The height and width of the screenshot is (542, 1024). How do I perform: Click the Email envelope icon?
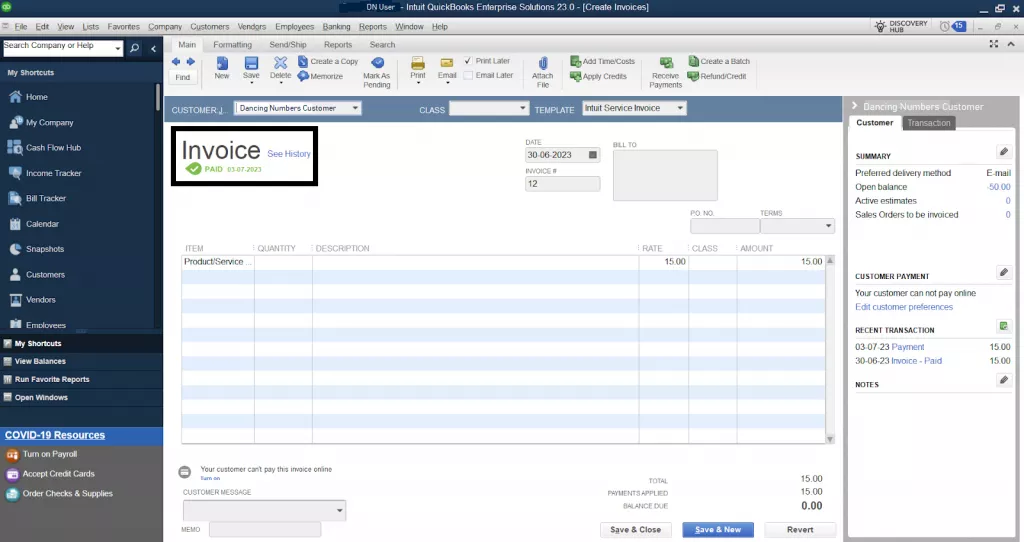coord(447,63)
